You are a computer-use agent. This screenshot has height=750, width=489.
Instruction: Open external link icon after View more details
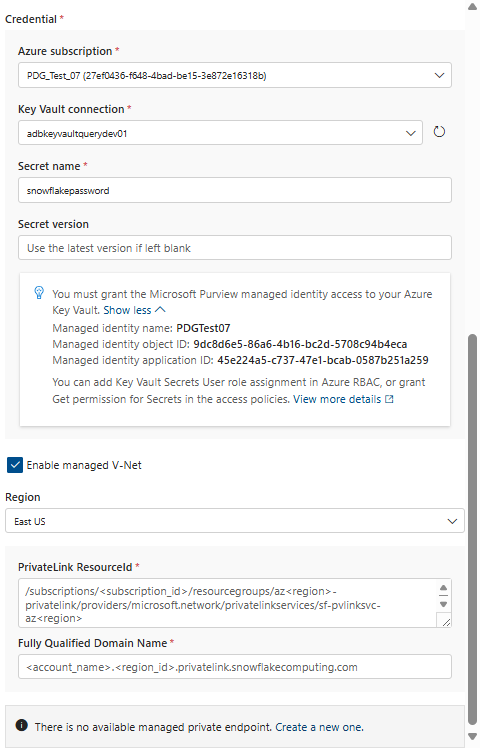tap(389, 399)
